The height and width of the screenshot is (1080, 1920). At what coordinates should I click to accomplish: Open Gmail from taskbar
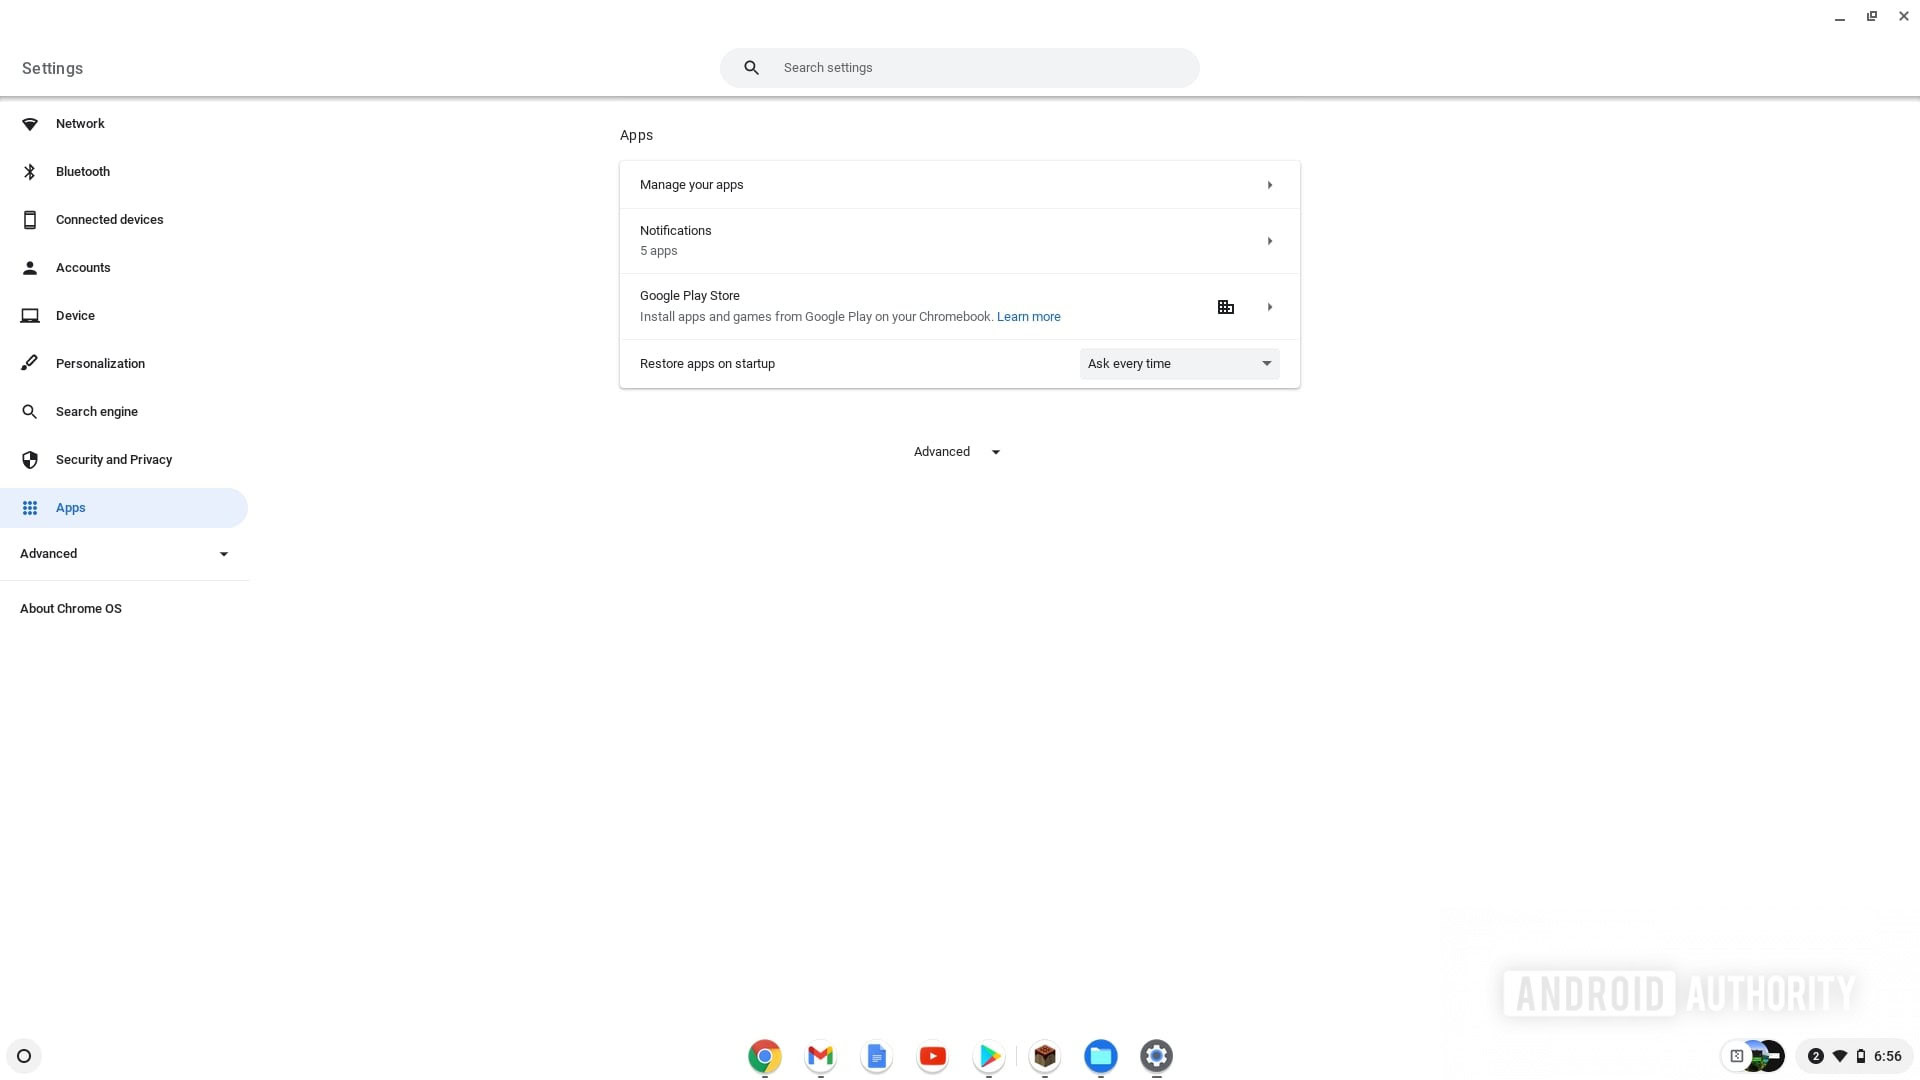point(820,1055)
